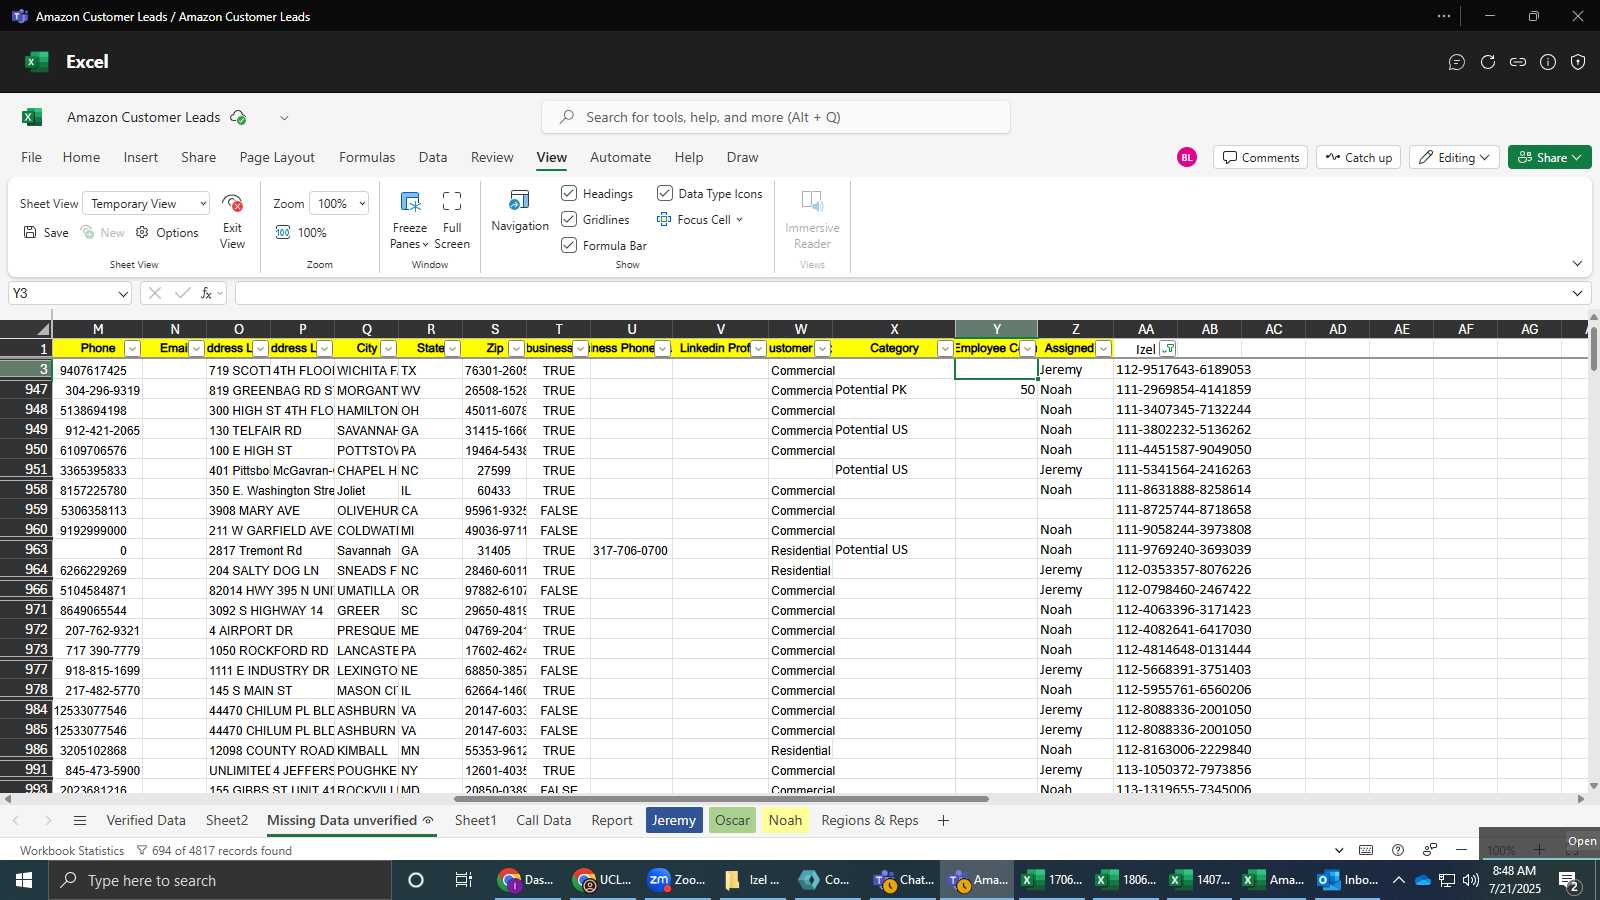The width and height of the screenshot is (1600, 900).
Task: Select all cells with corner triangle
Action: 43,329
